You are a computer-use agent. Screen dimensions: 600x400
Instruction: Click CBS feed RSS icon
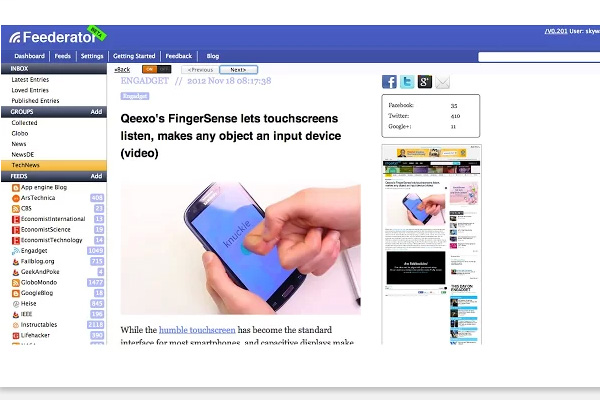click(x=16, y=209)
